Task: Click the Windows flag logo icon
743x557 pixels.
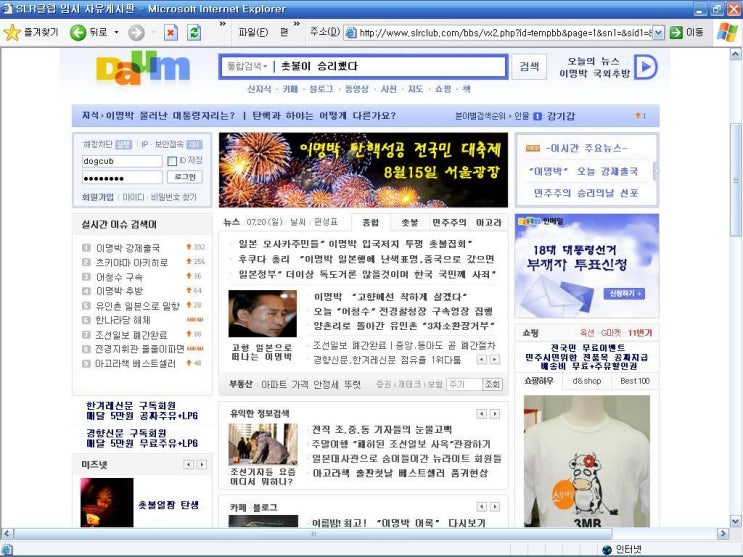Action: [x=727, y=32]
